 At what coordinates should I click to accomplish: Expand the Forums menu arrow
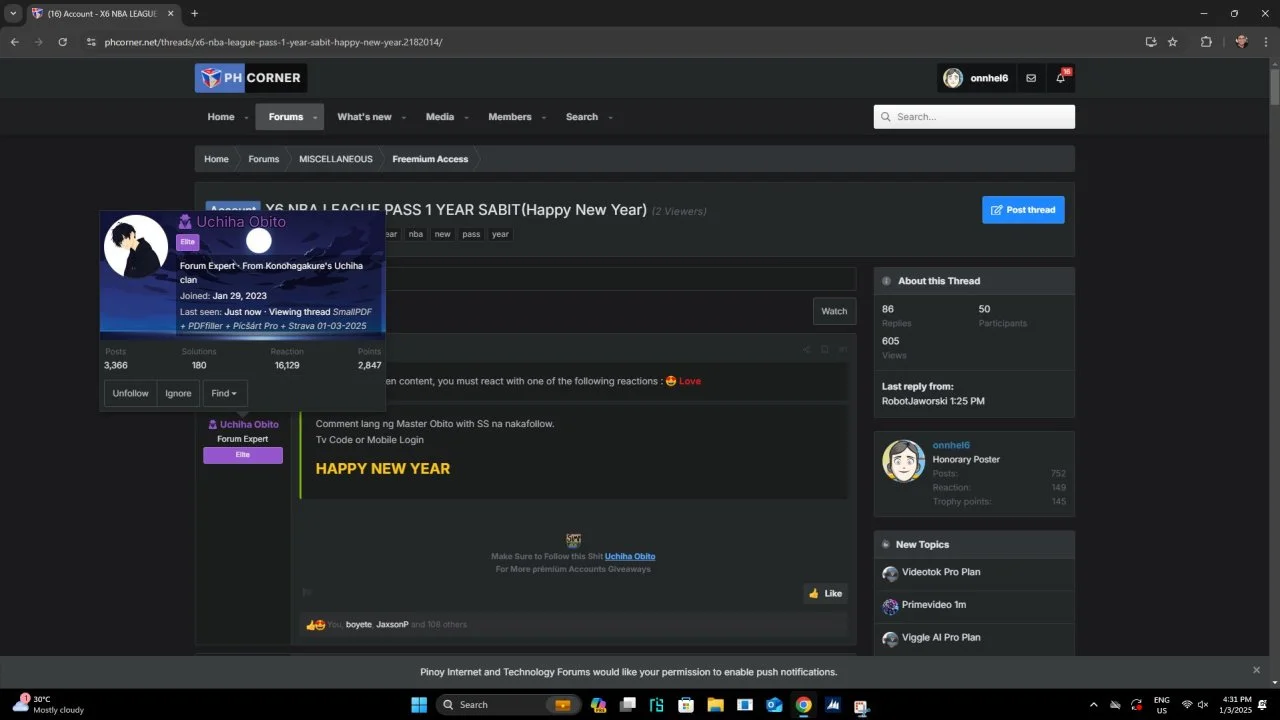tap(315, 118)
